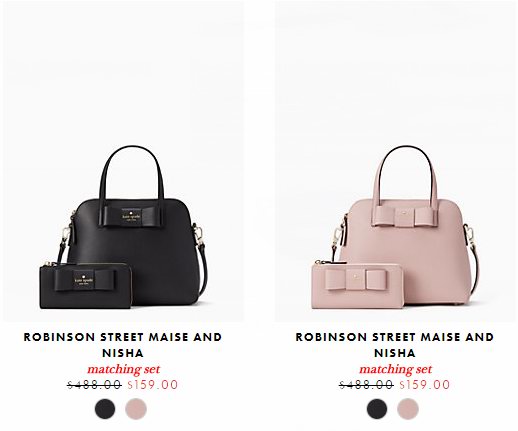Click the pink handbag's top handle
The image size is (518, 431).
[407, 172]
